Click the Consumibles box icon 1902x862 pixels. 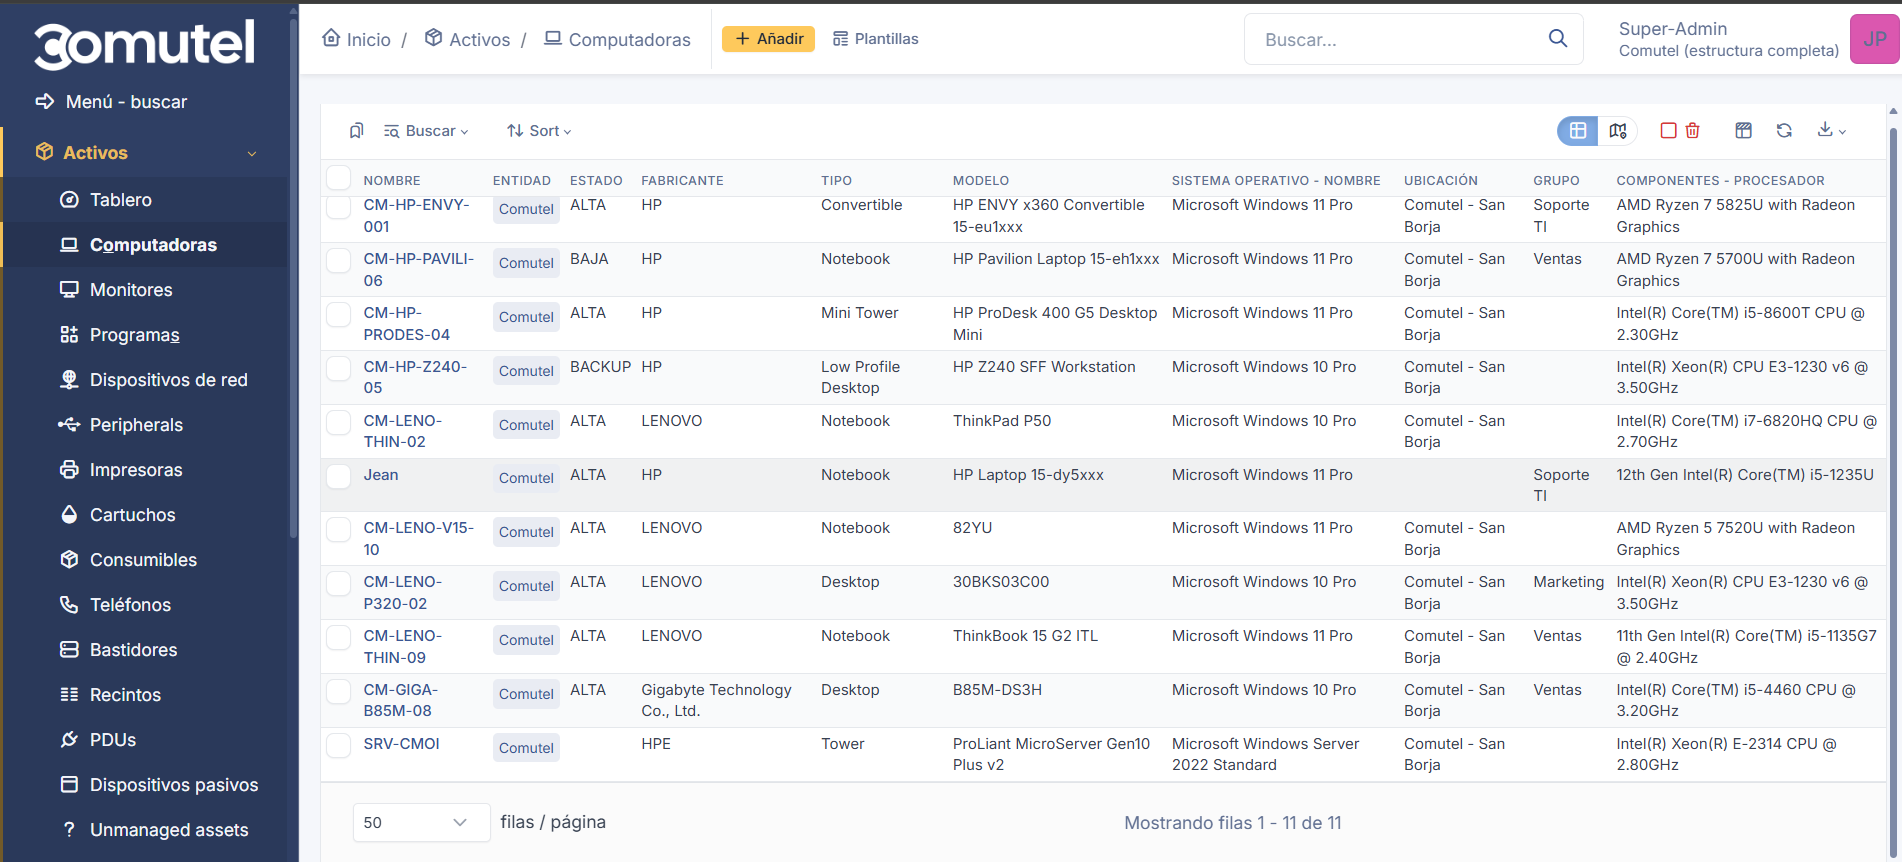coord(69,560)
